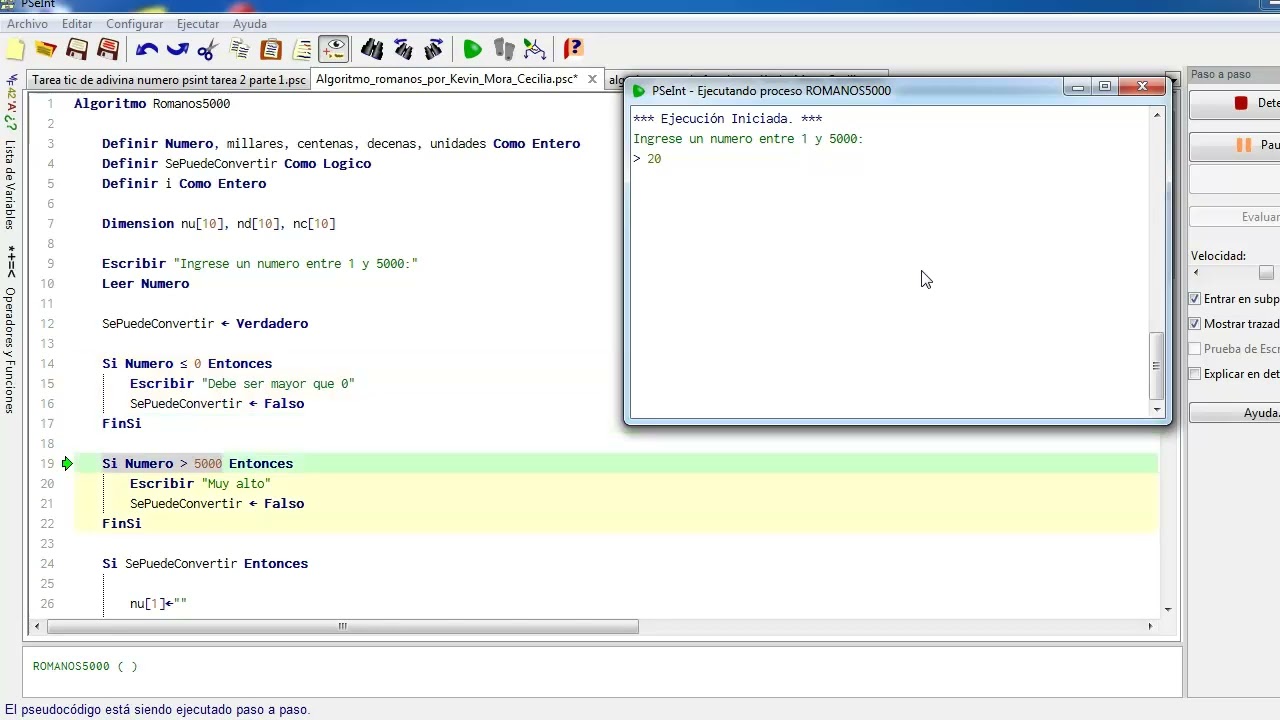Screen dimensions: 1280x720
Task: Check Explicar en detalle checkbox
Action: (x=1195, y=374)
